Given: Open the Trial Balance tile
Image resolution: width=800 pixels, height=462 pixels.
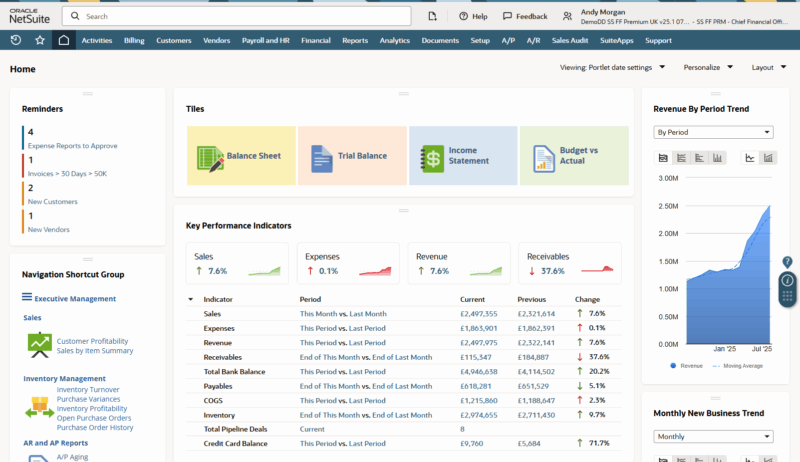Looking at the screenshot, I should tap(352, 156).
